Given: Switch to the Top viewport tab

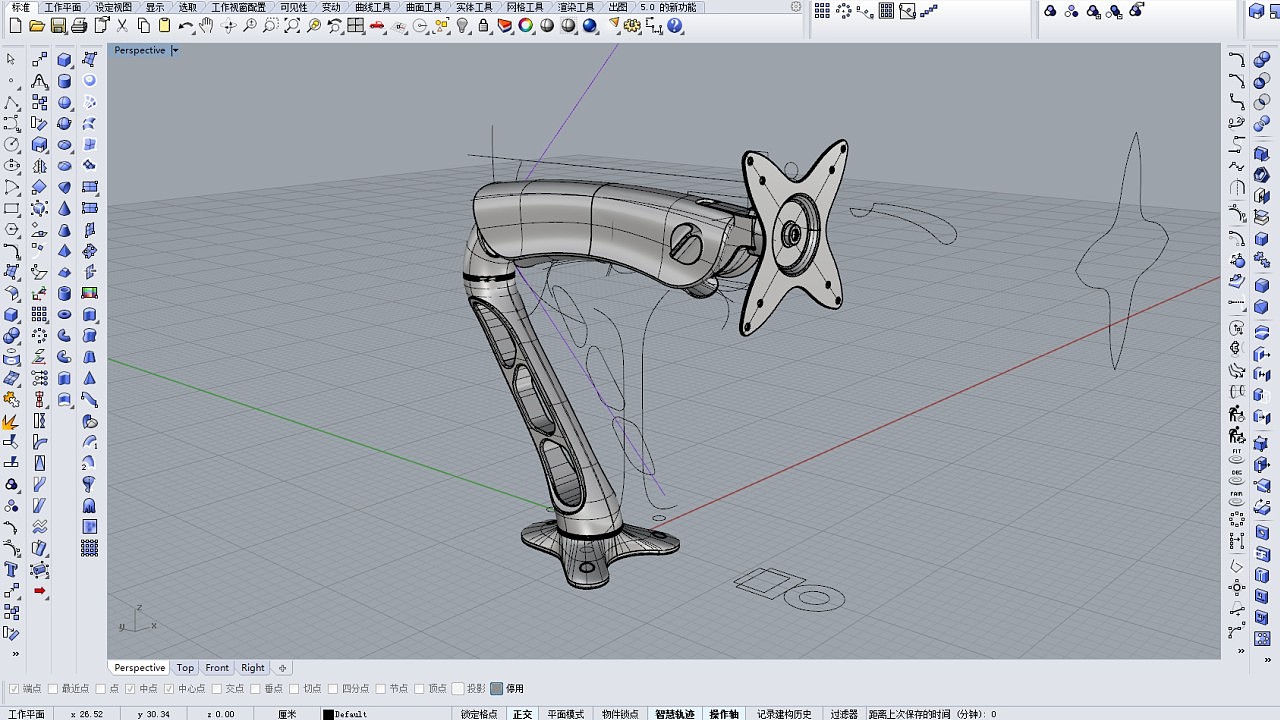Looking at the screenshot, I should 185,668.
